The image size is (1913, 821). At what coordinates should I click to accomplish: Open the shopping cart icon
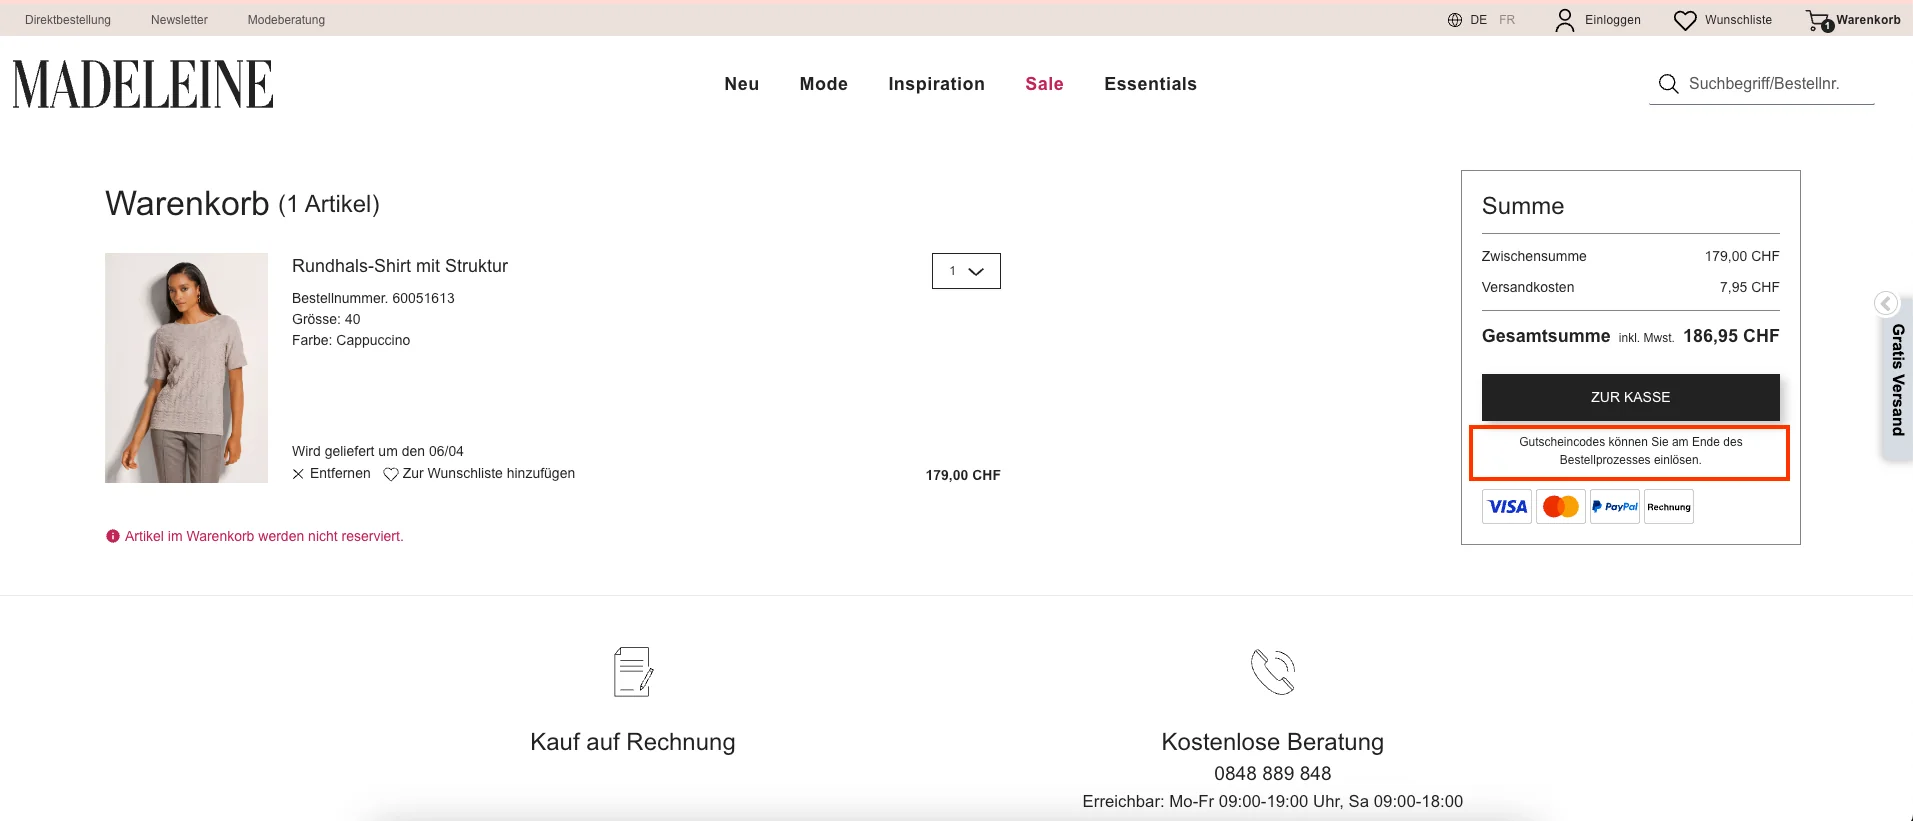(1819, 20)
